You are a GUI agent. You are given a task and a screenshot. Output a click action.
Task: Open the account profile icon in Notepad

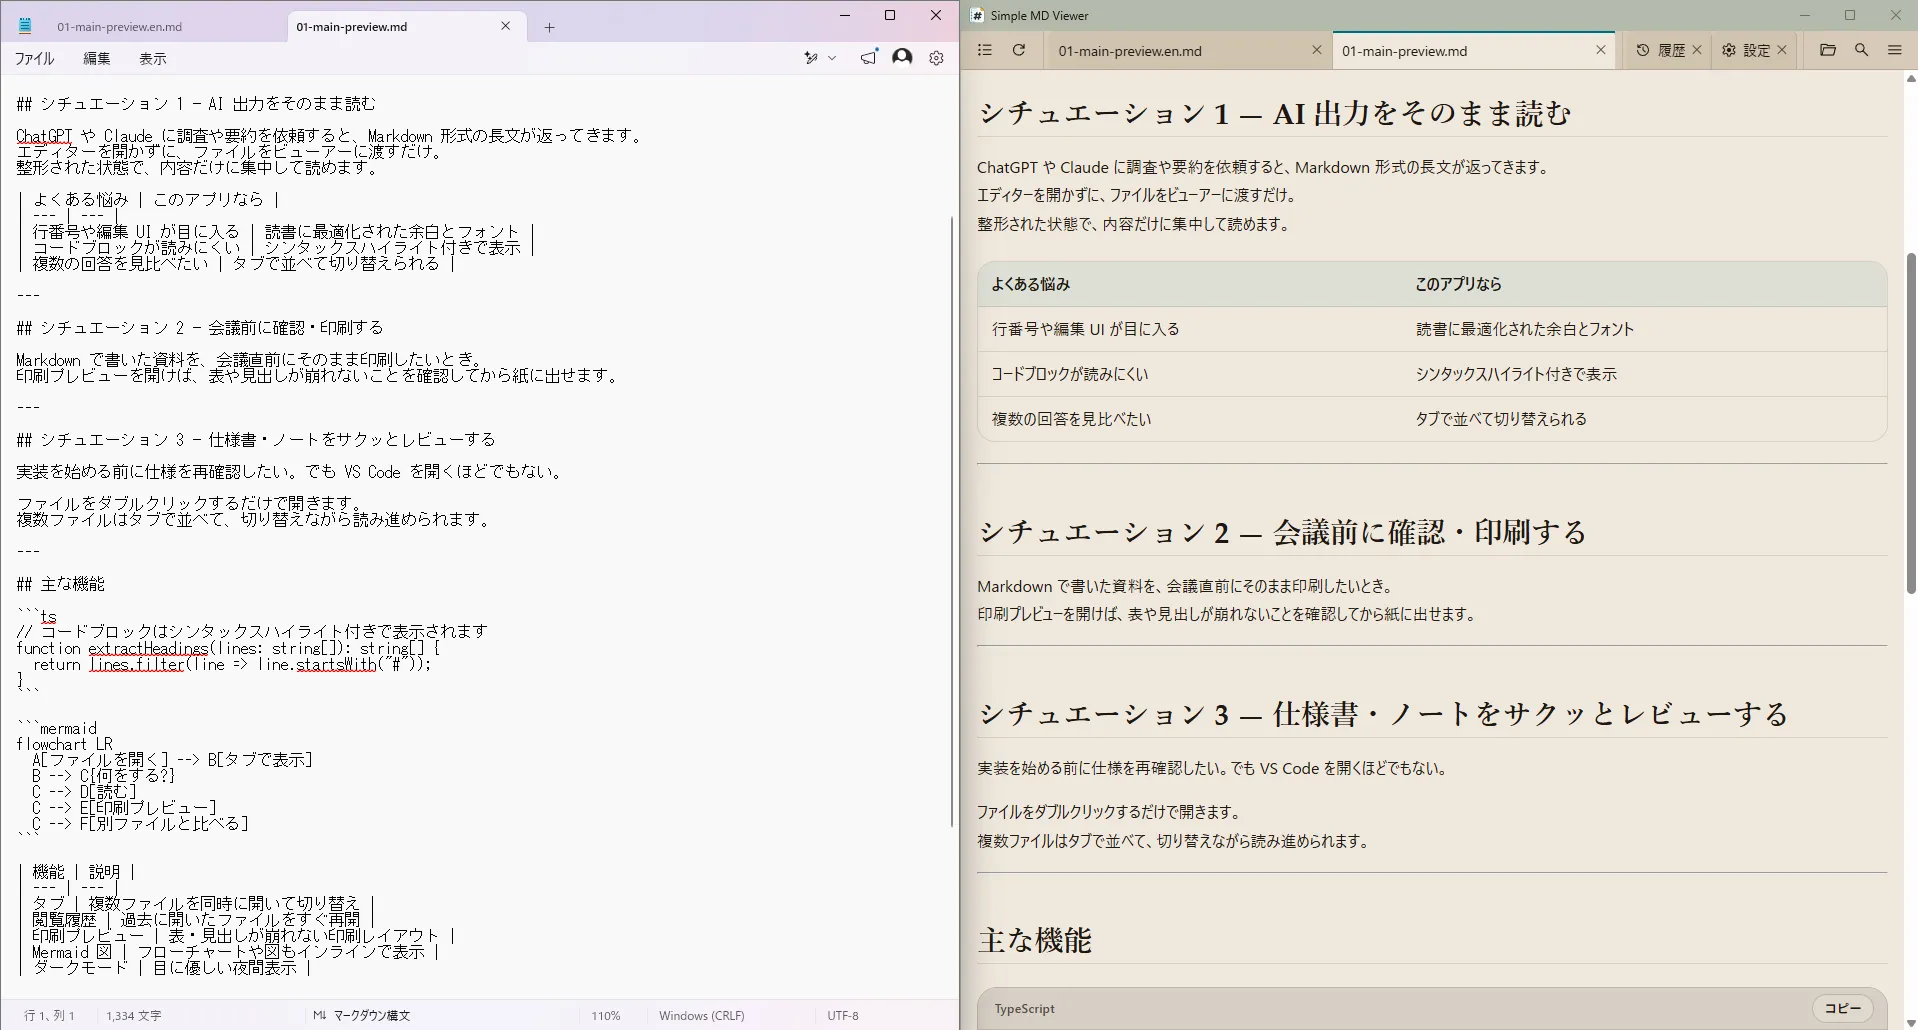(902, 57)
